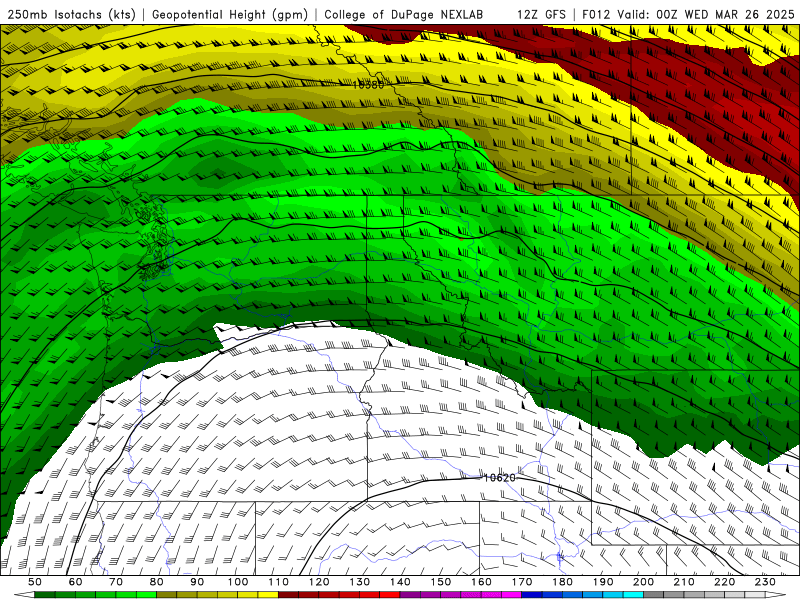Click the 120 value on the color scale
This screenshot has height=600, width=800.
click(319, 582)
